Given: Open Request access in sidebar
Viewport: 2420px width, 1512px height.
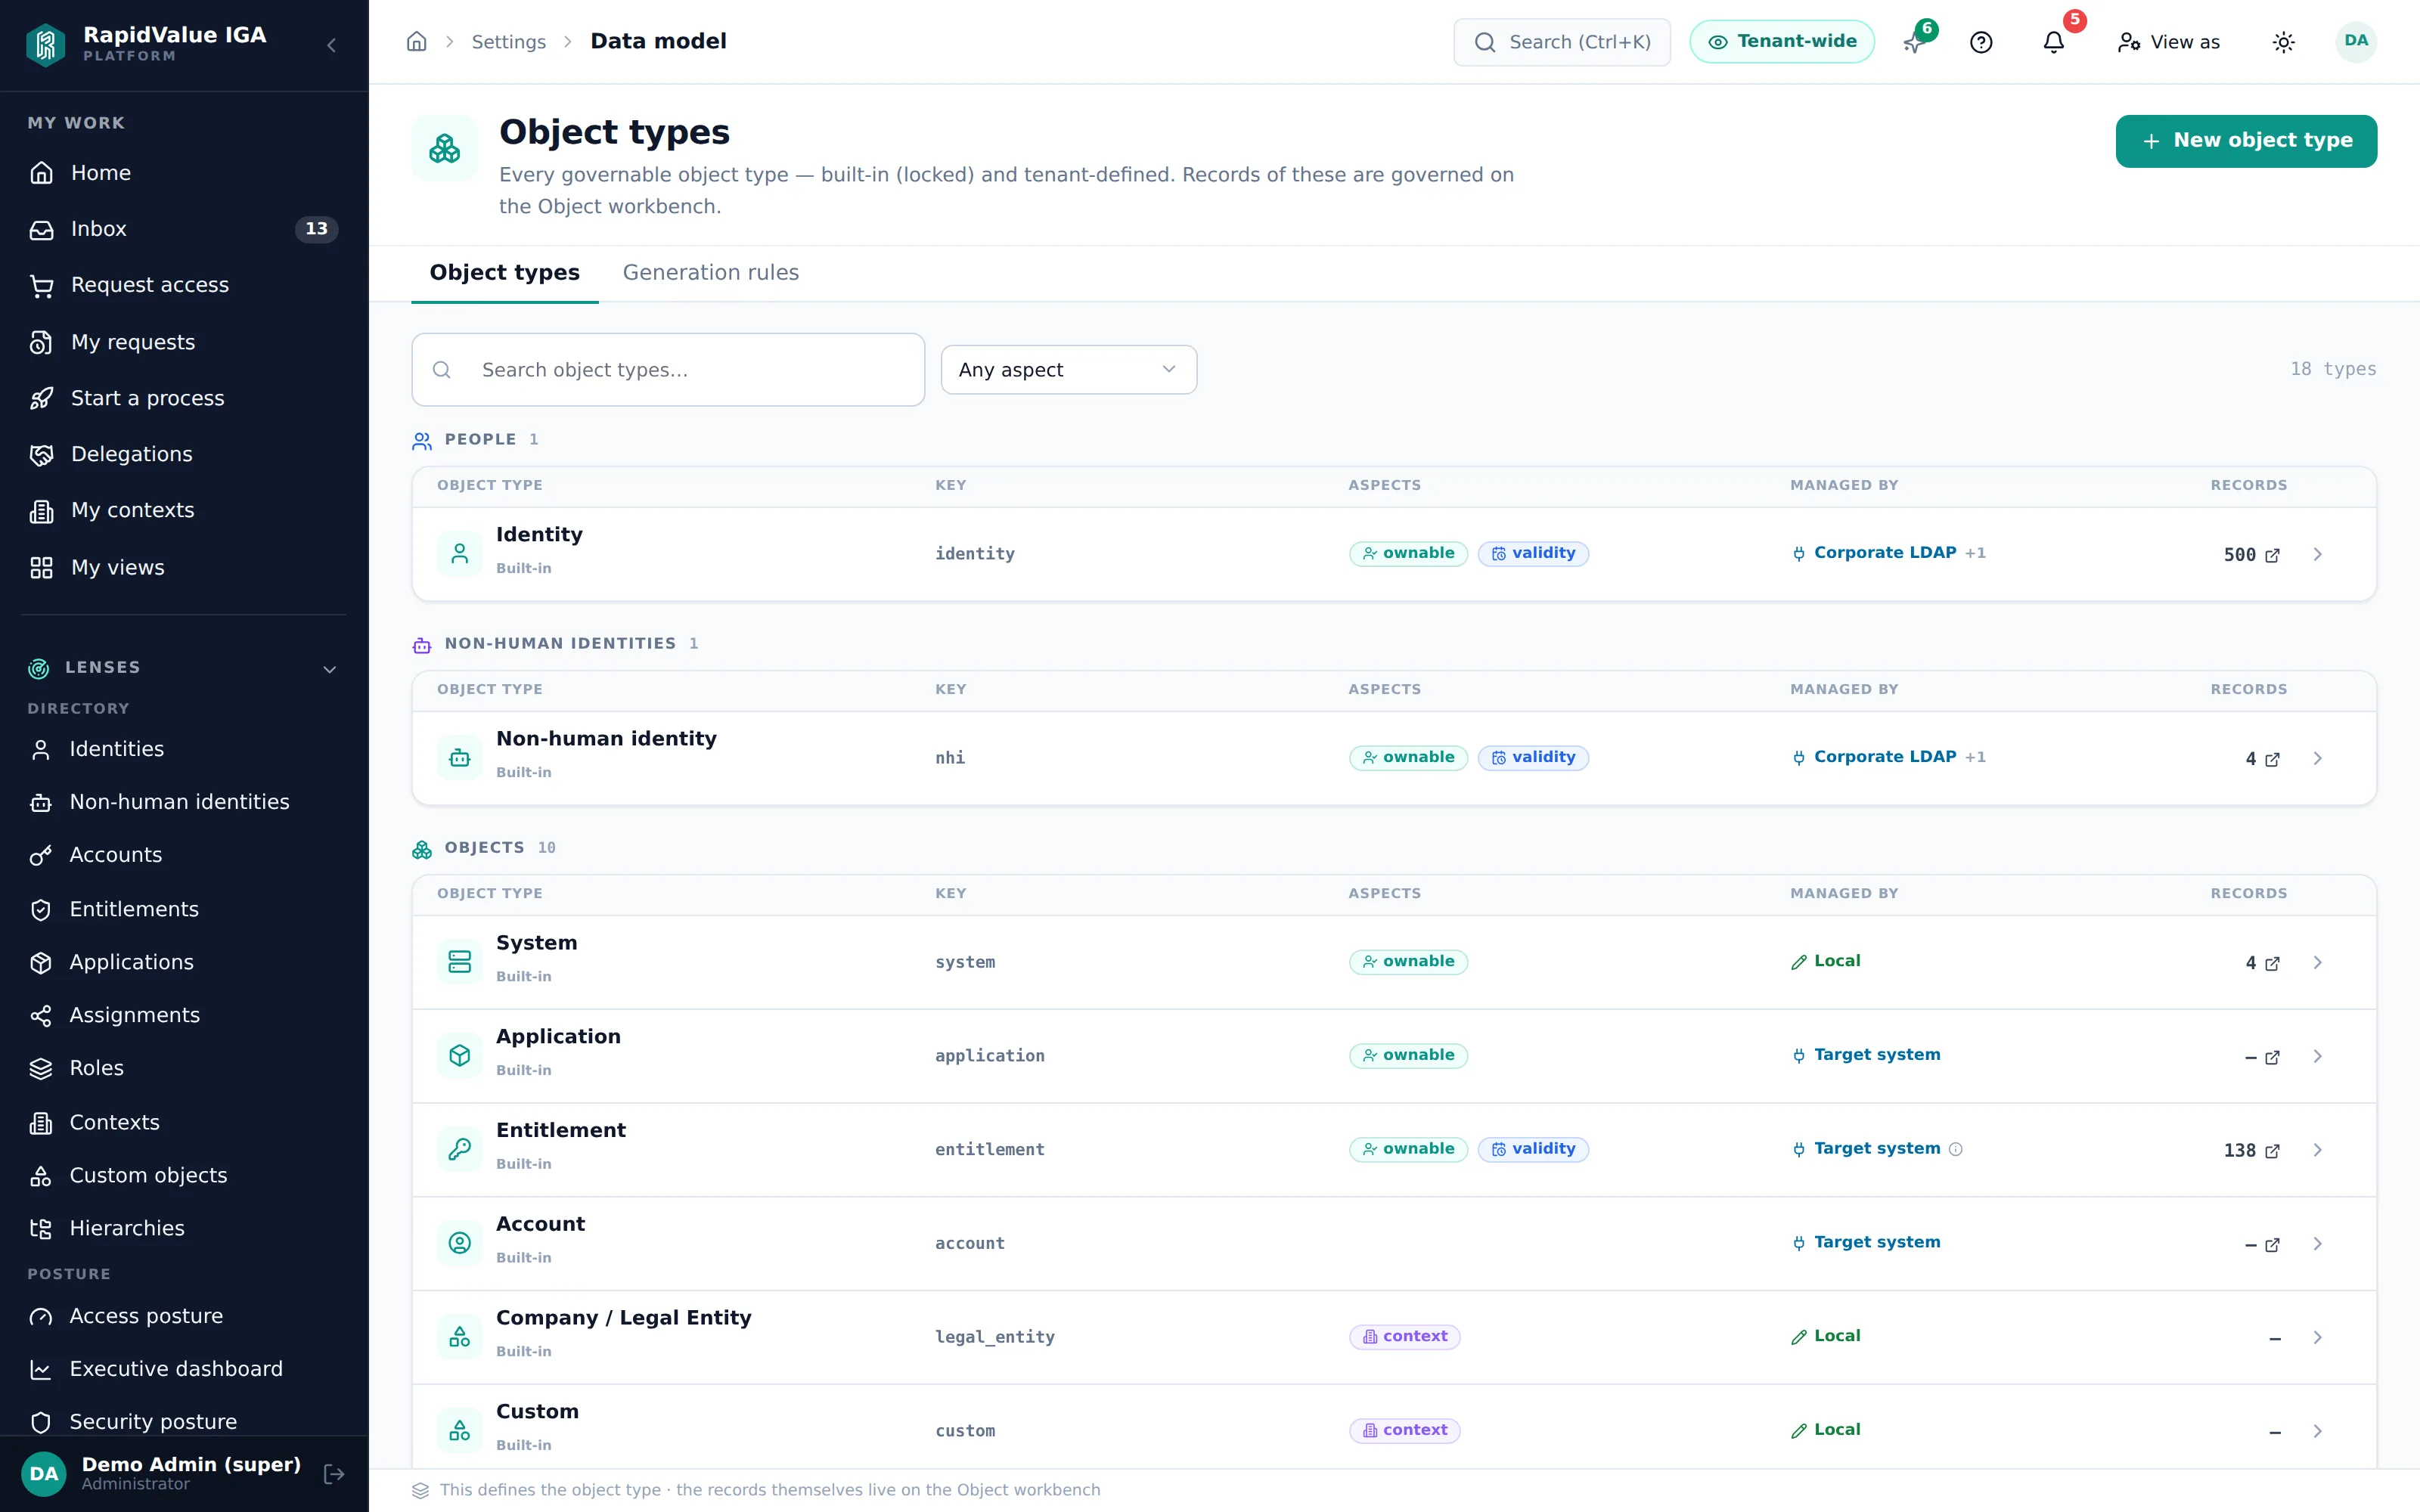Looking at the screenshot, I should point(184,285).
